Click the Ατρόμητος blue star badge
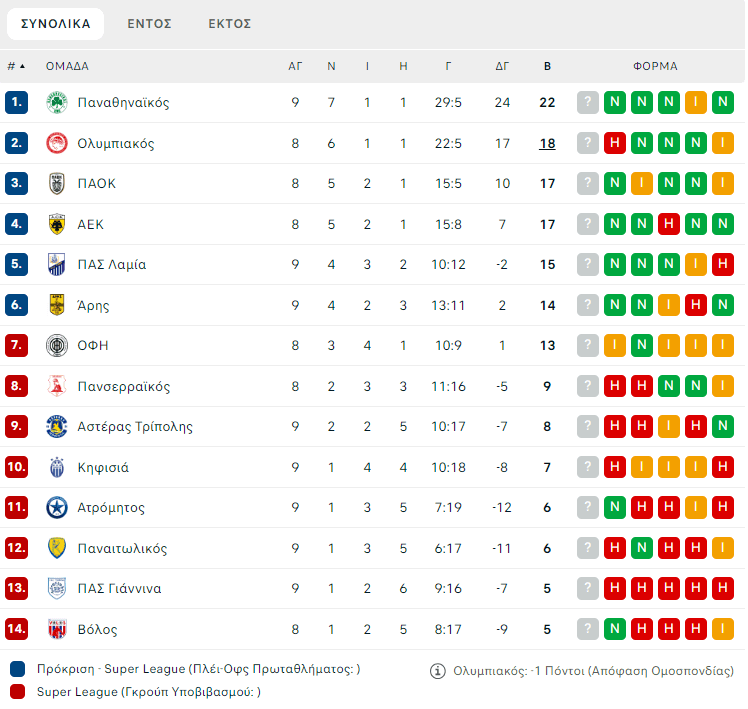748x709 pixels. (57, 508)
